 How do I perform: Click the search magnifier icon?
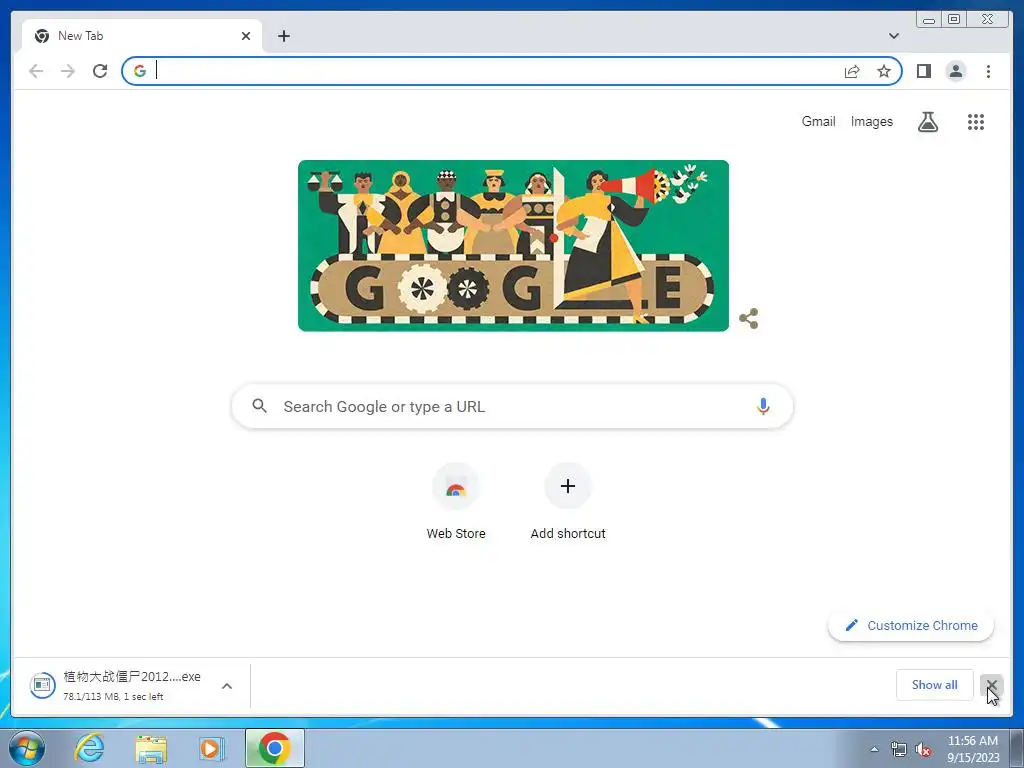click(259, 406)
